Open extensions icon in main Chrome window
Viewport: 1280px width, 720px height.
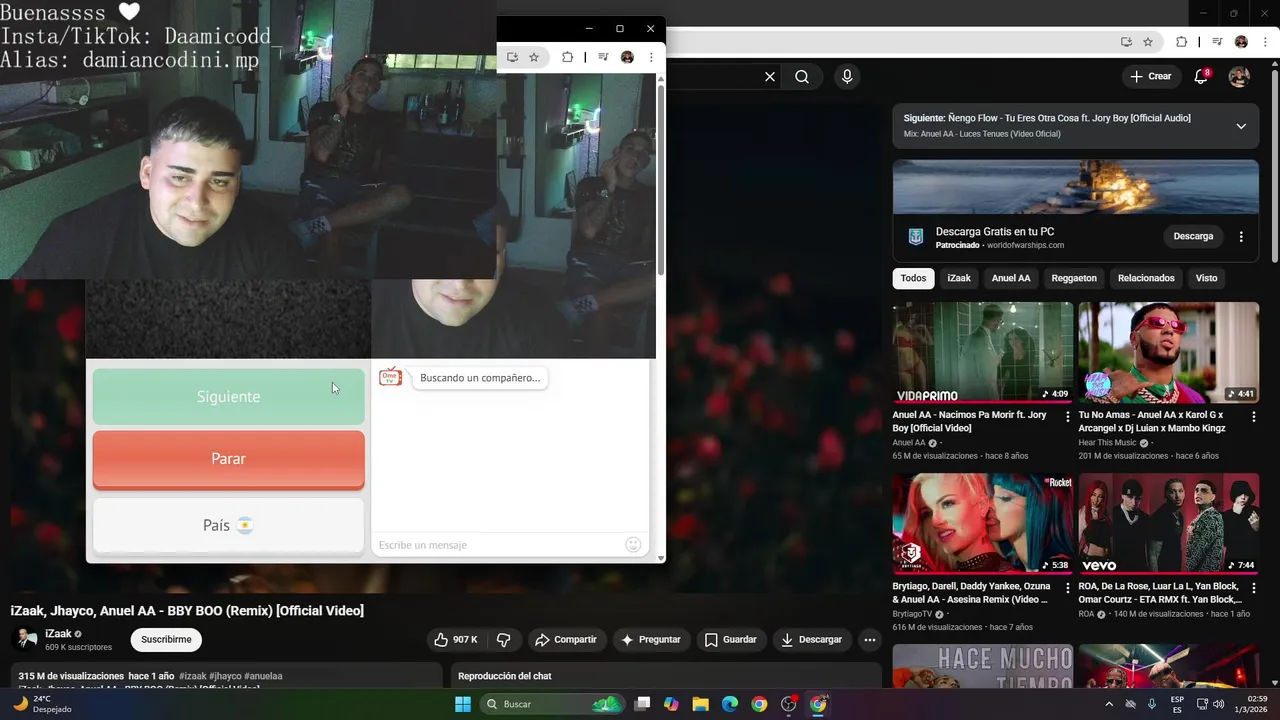pyautogui.click(x=1181, y=42)
